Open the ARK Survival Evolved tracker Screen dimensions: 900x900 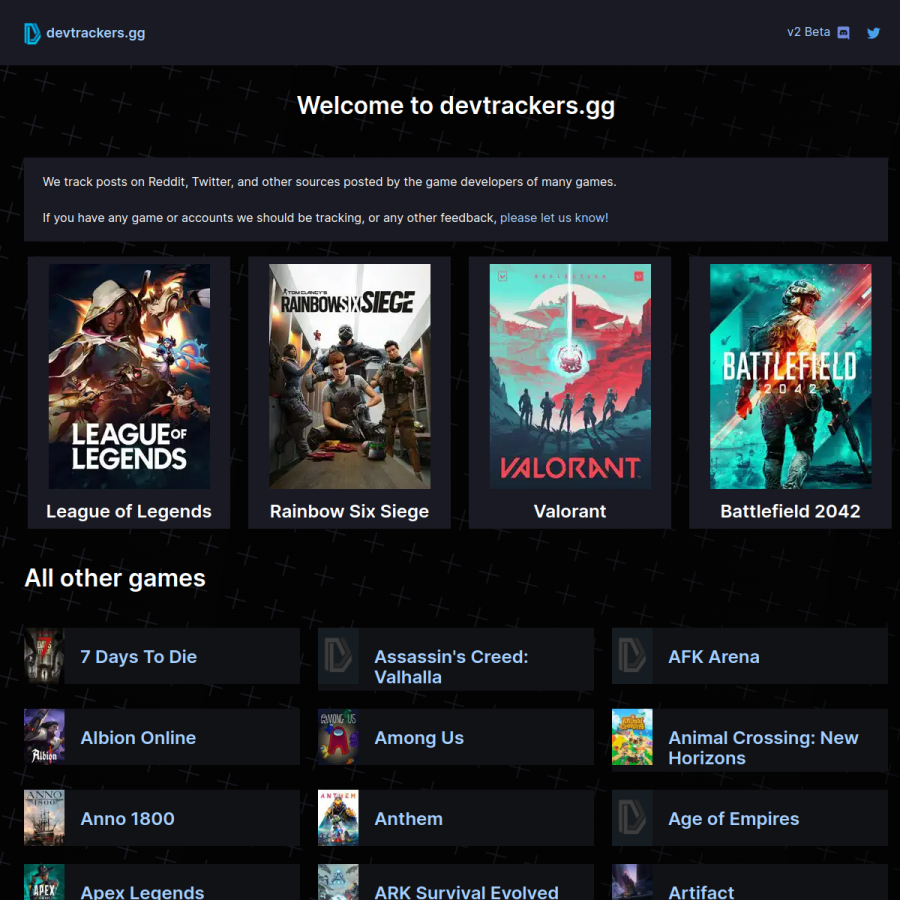coord(466,892)
